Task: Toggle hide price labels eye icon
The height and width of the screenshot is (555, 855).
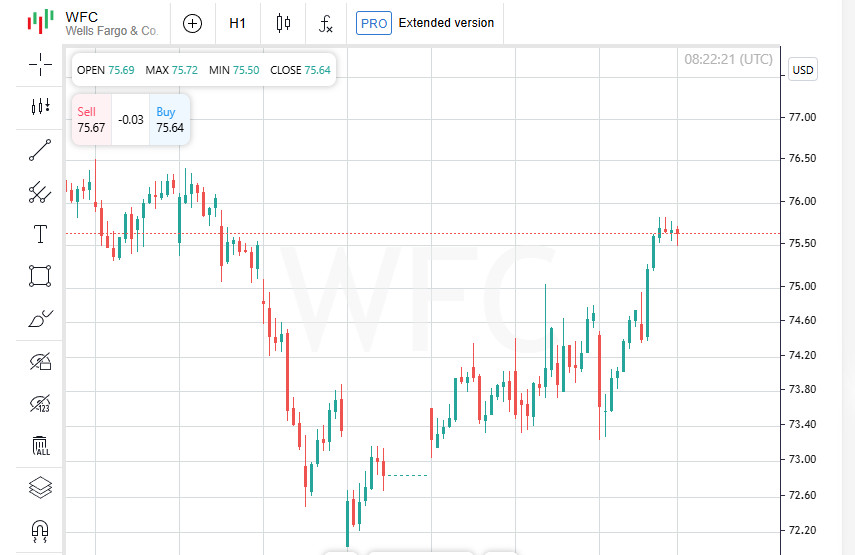Action: 40,403
